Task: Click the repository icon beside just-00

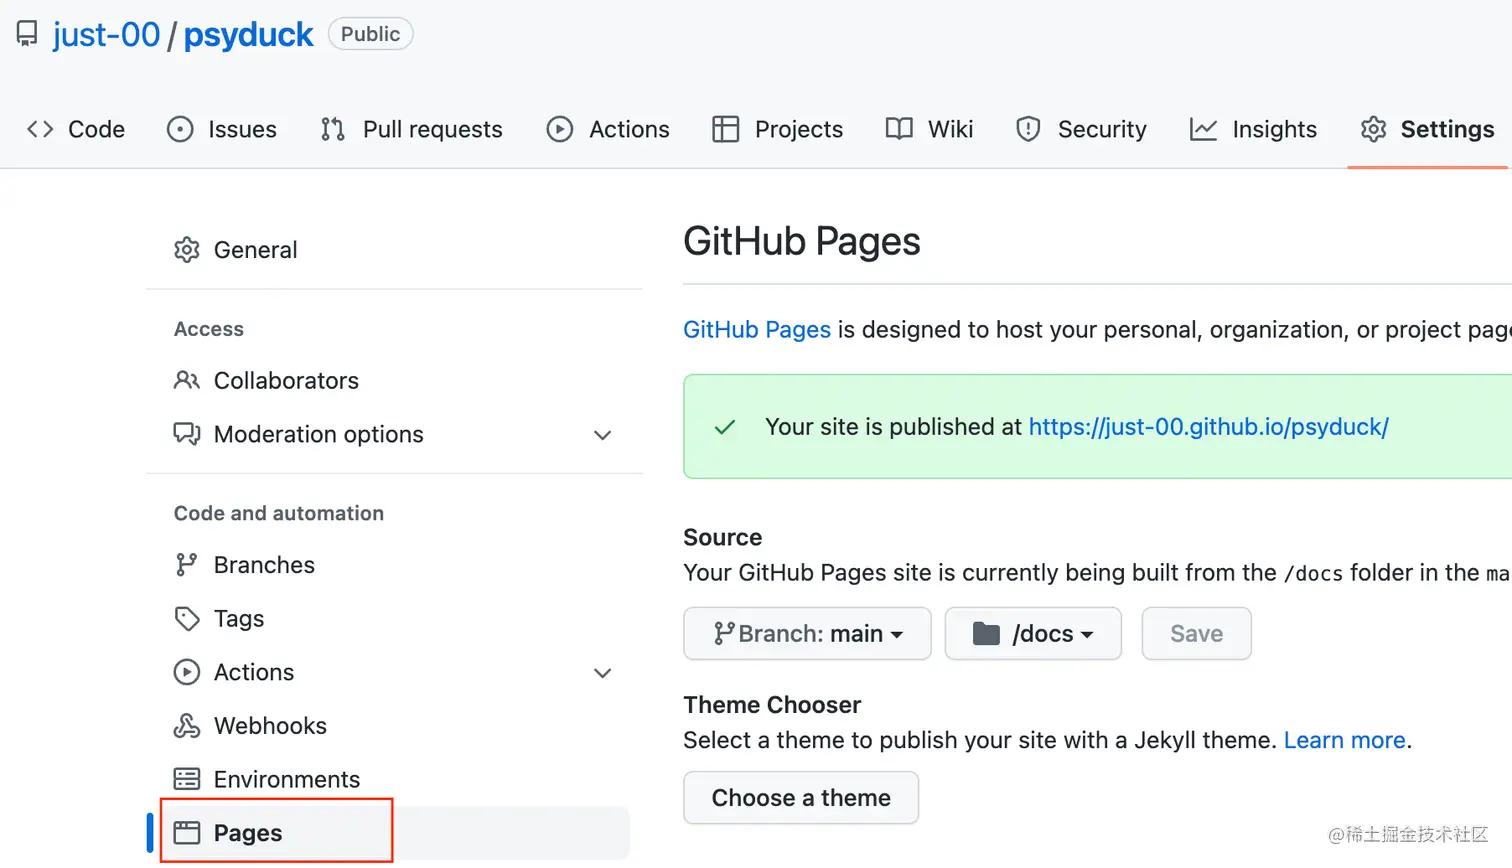Action: click(x=27, y=34)
